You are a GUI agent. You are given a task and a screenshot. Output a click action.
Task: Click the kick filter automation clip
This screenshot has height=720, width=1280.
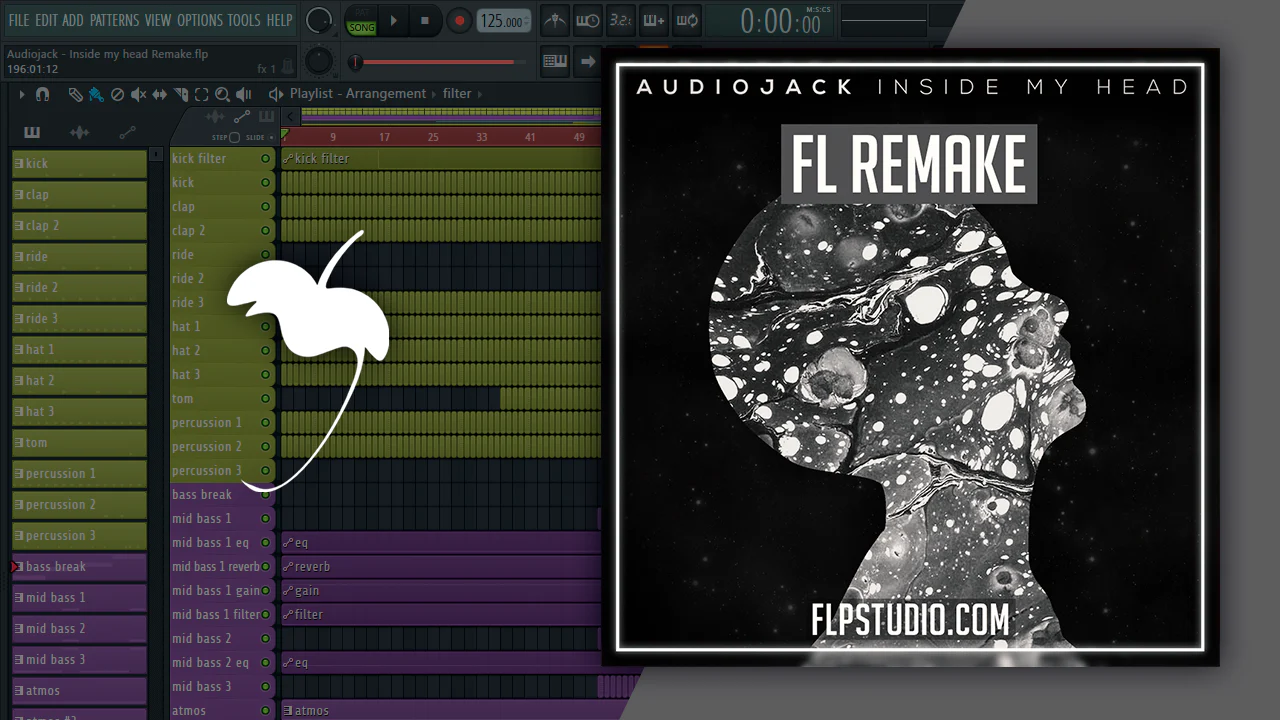441,158
